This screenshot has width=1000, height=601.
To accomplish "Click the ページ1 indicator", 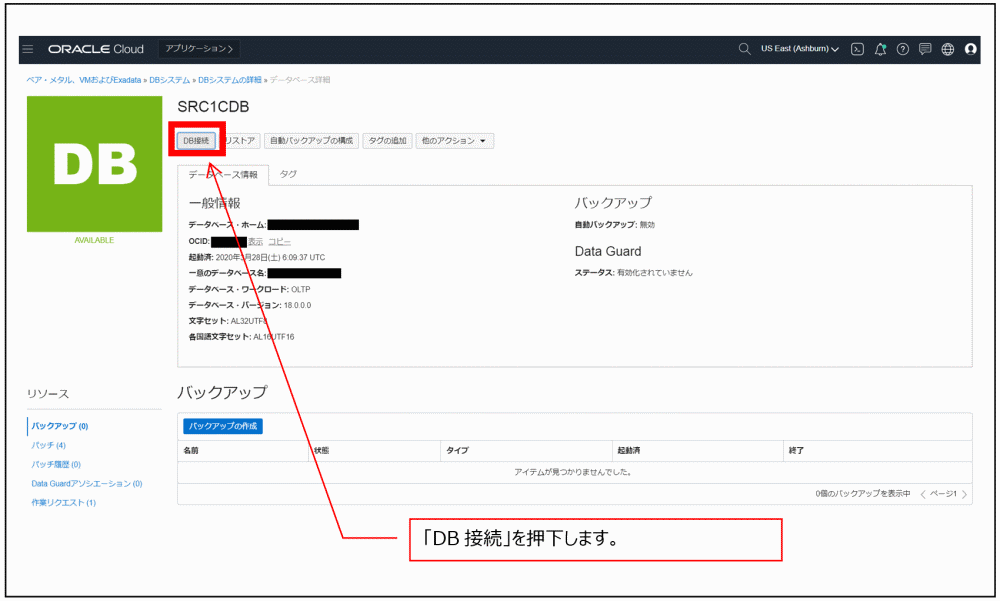I will pos(943,494).
